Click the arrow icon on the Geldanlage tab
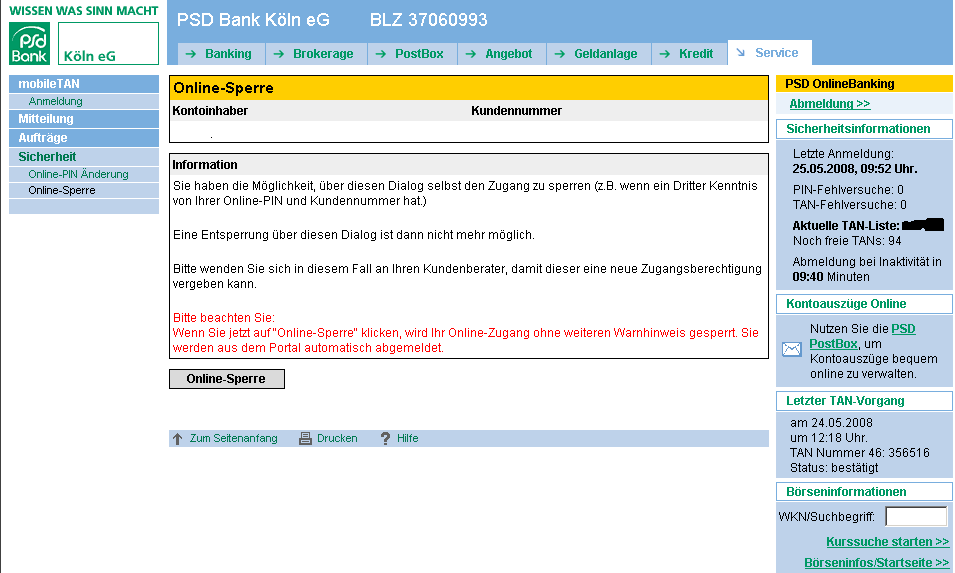Screen dimensions: 955x573 [560, 54]
